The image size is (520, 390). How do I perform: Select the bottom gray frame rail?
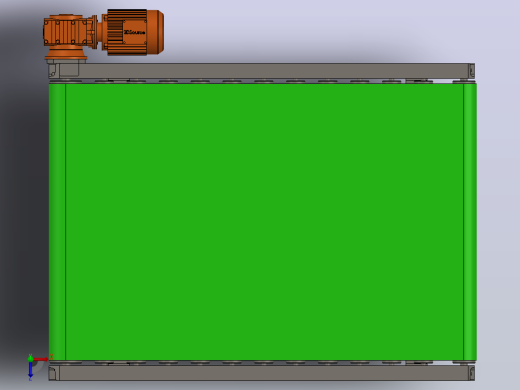click(262, 373)
